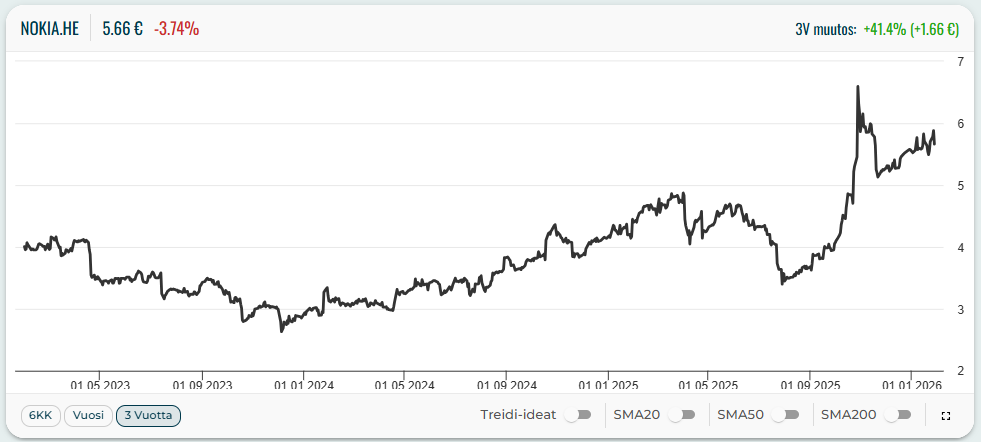Image resolution: width=981 pixels, height=442 pixels.
Task: Click the -3.74% daily change
Action: click(176, 29)
